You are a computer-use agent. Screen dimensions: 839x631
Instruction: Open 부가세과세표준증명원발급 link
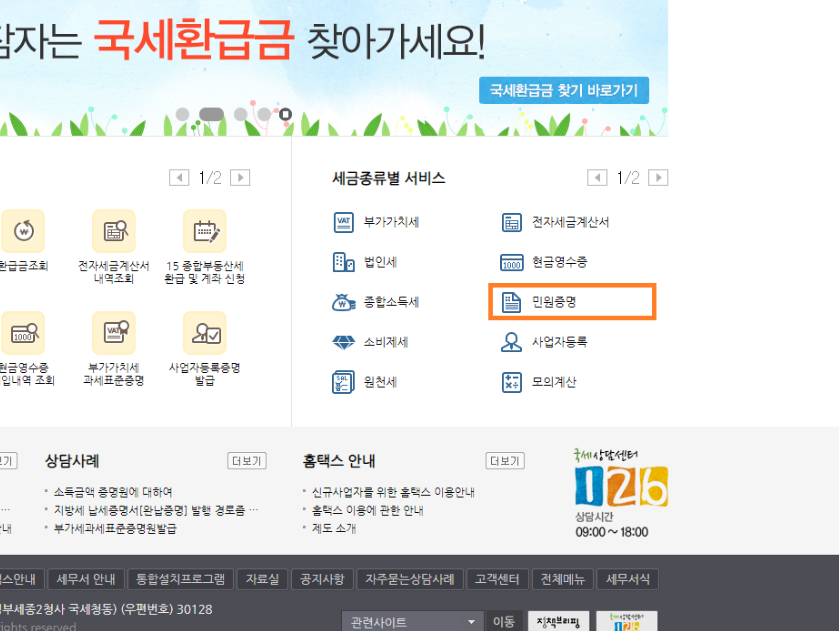point(115,528)
